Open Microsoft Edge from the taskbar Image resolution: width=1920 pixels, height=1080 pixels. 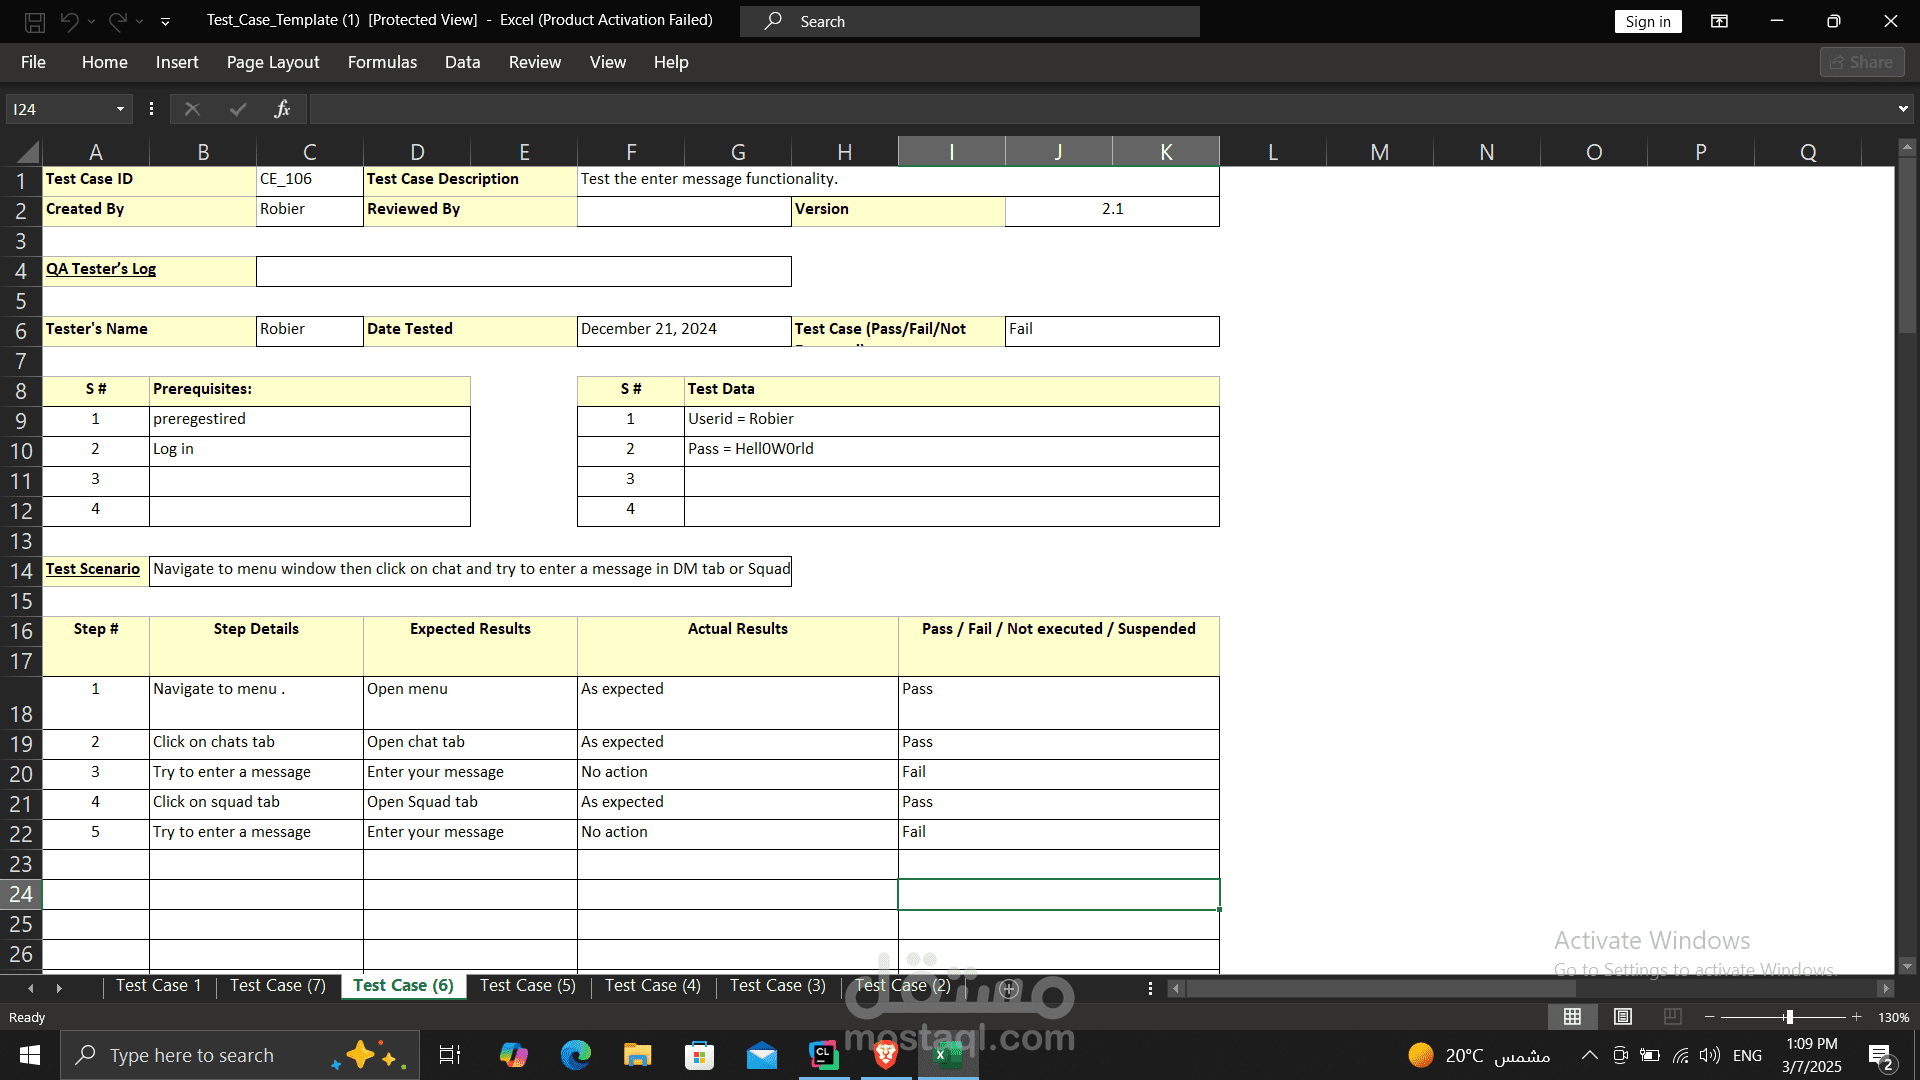[x=576, y=1055]
